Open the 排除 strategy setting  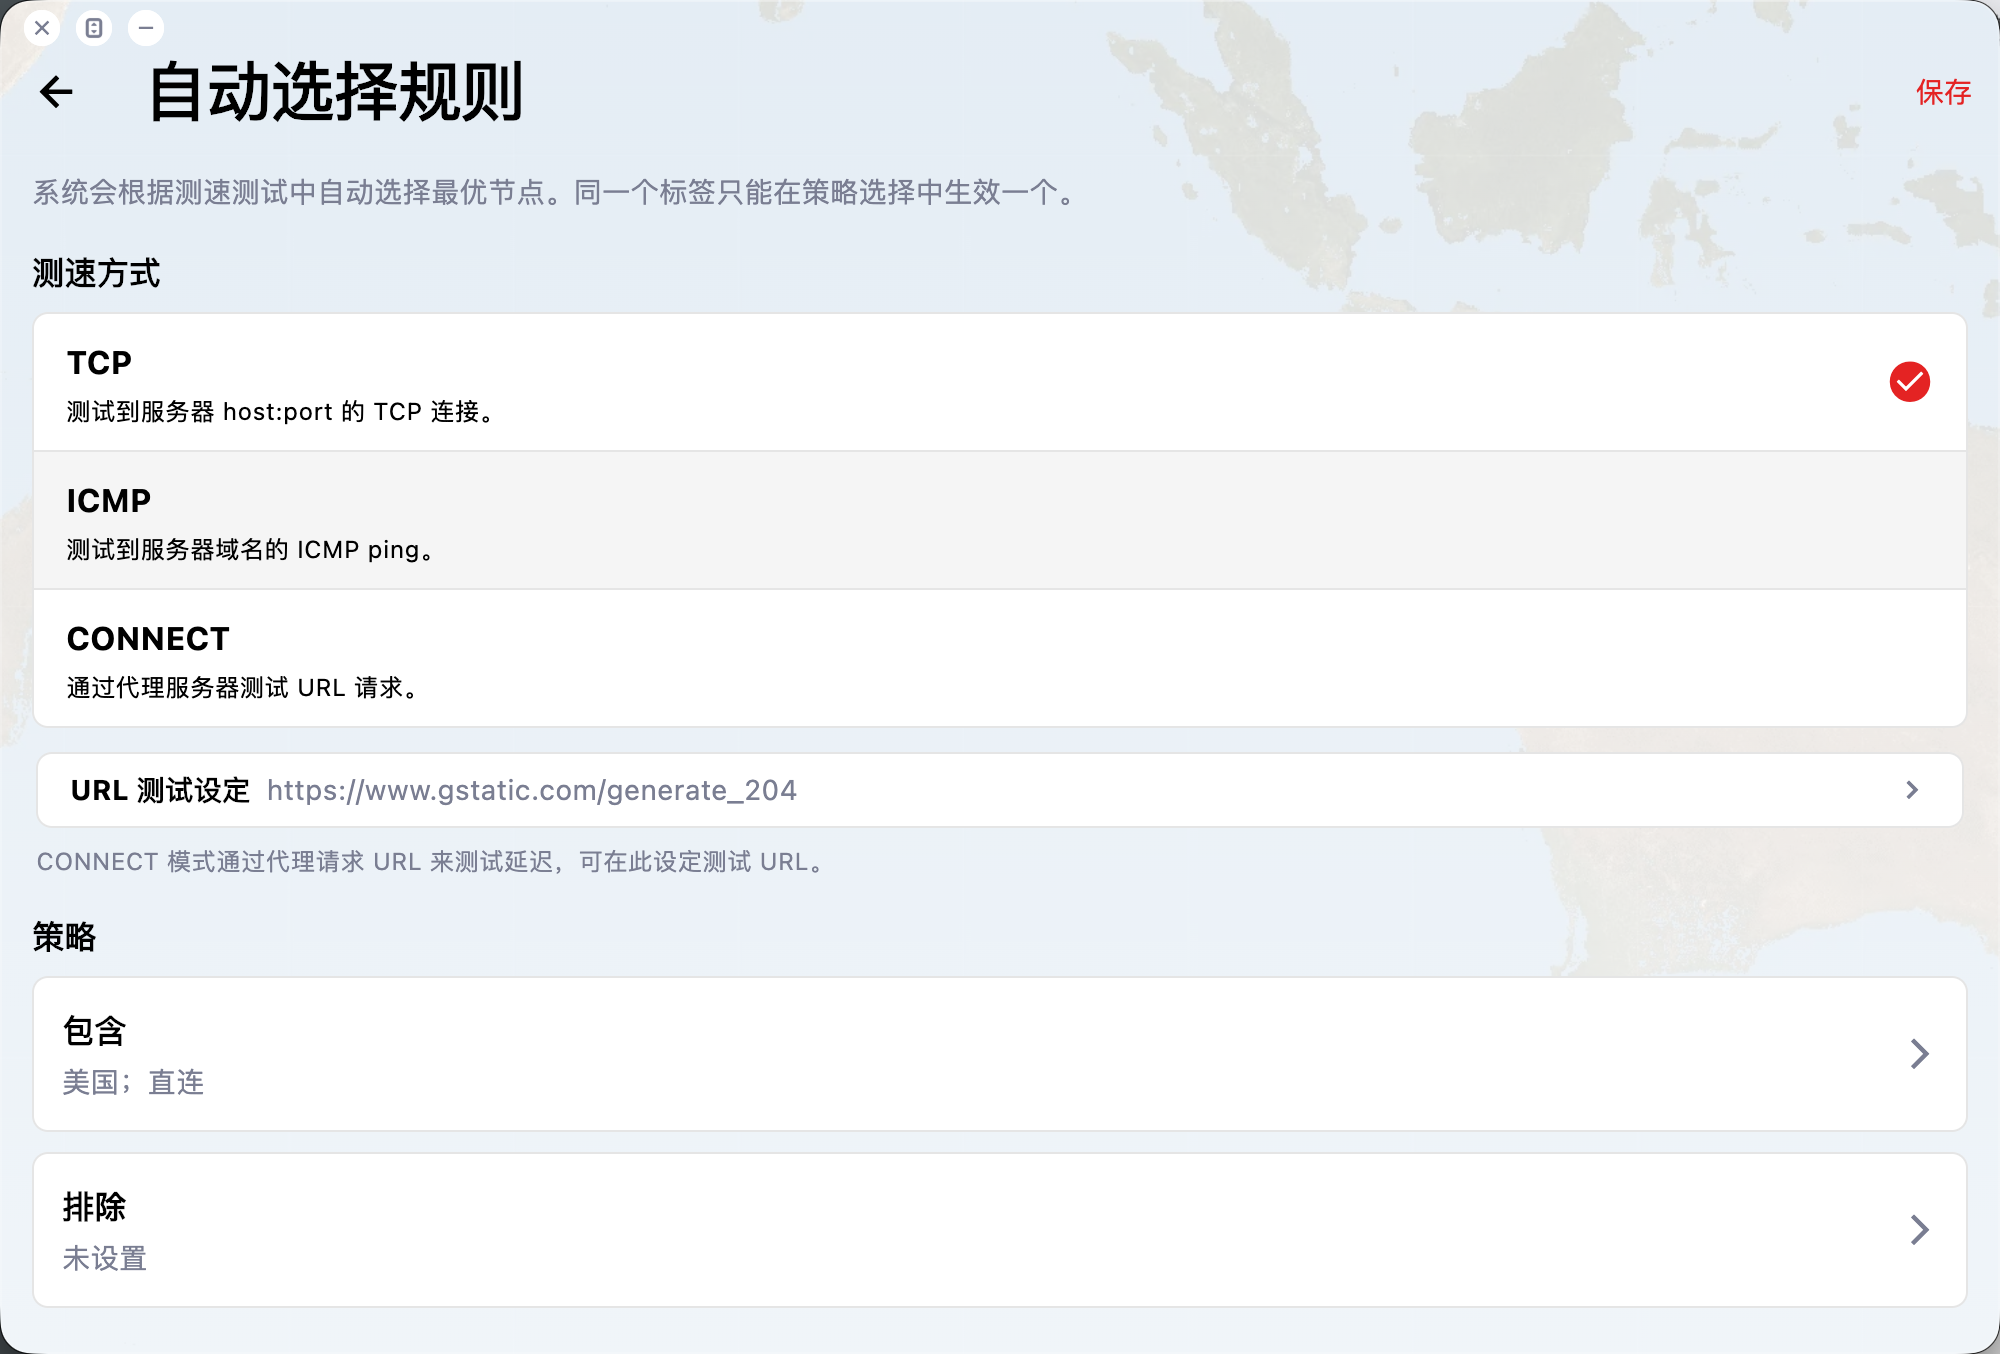tap(95, 1207)
